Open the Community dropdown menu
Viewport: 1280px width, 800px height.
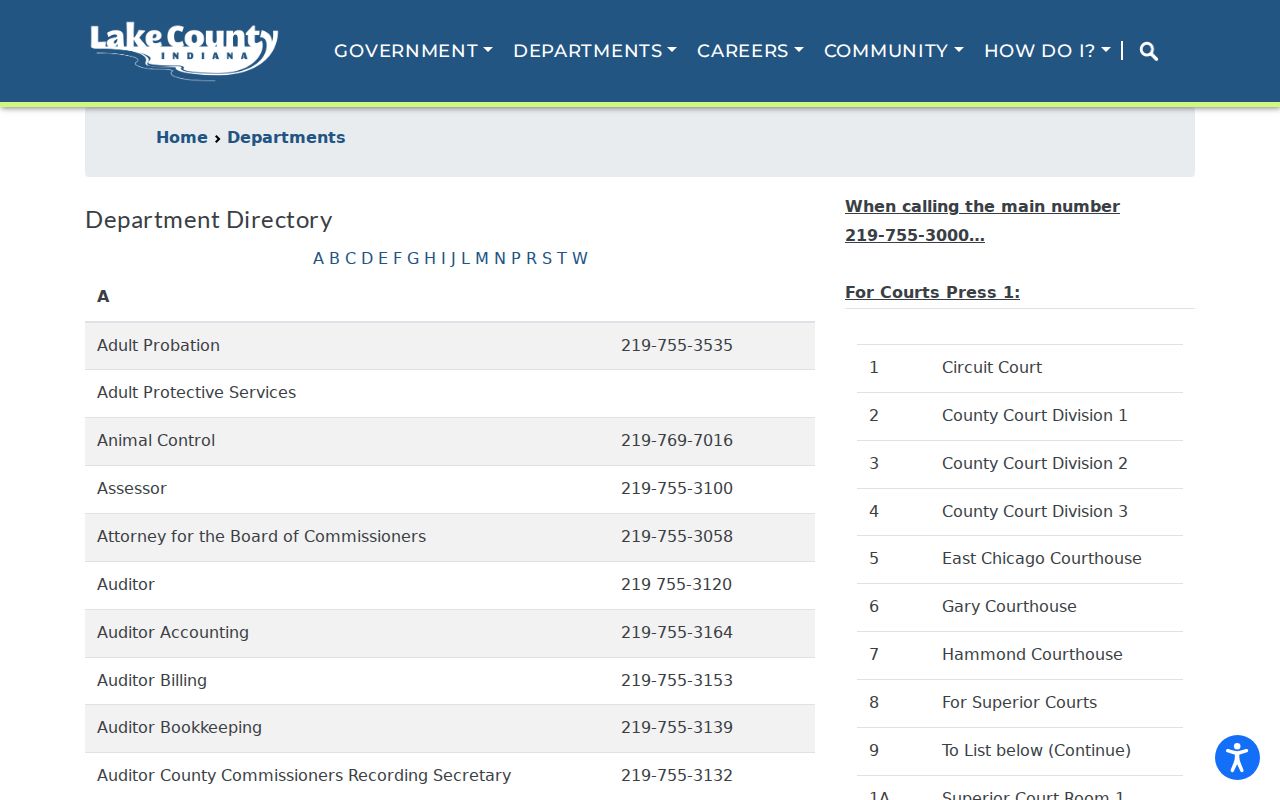tap(894, 51)
